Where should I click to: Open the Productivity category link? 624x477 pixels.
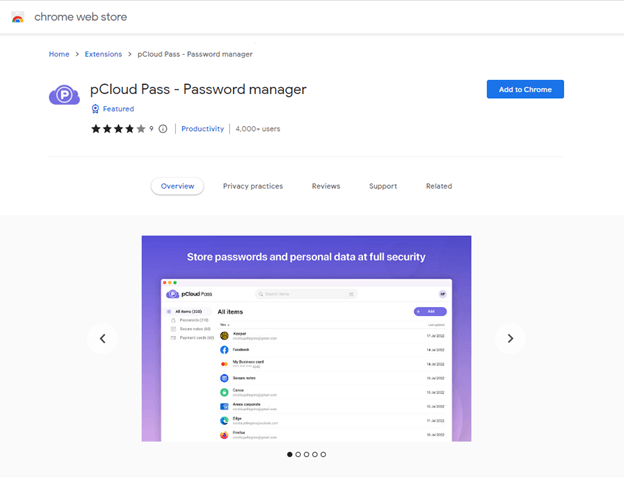click(203, 129)
